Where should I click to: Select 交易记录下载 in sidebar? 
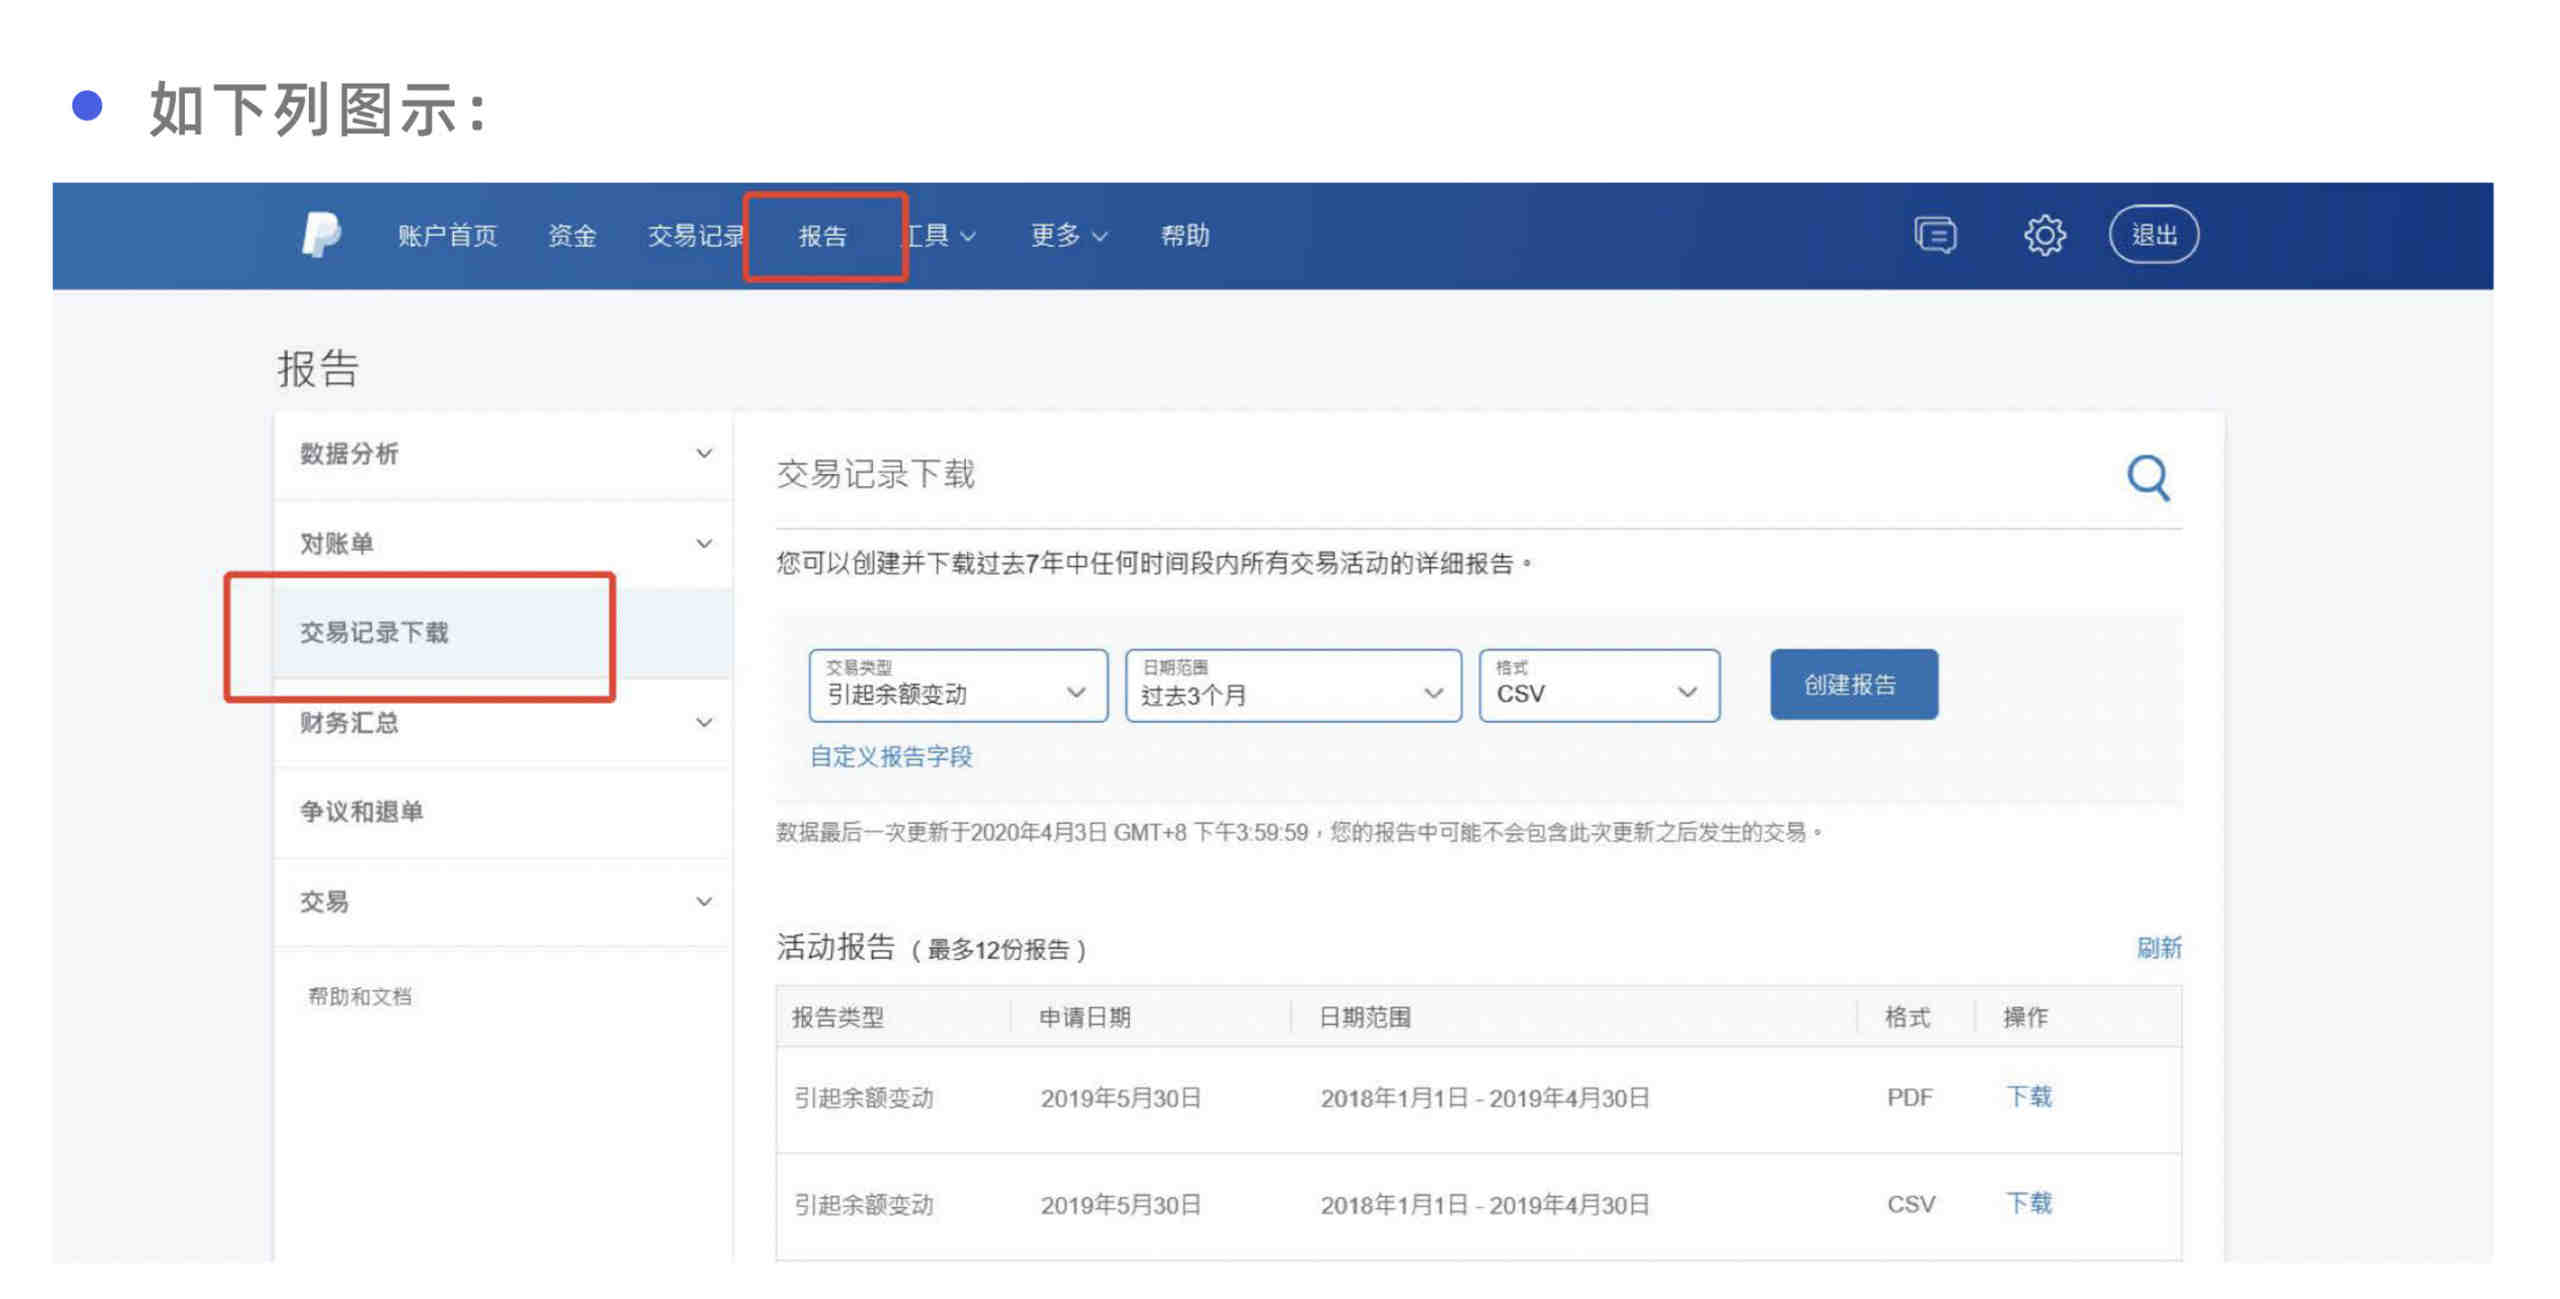point(503,632)
